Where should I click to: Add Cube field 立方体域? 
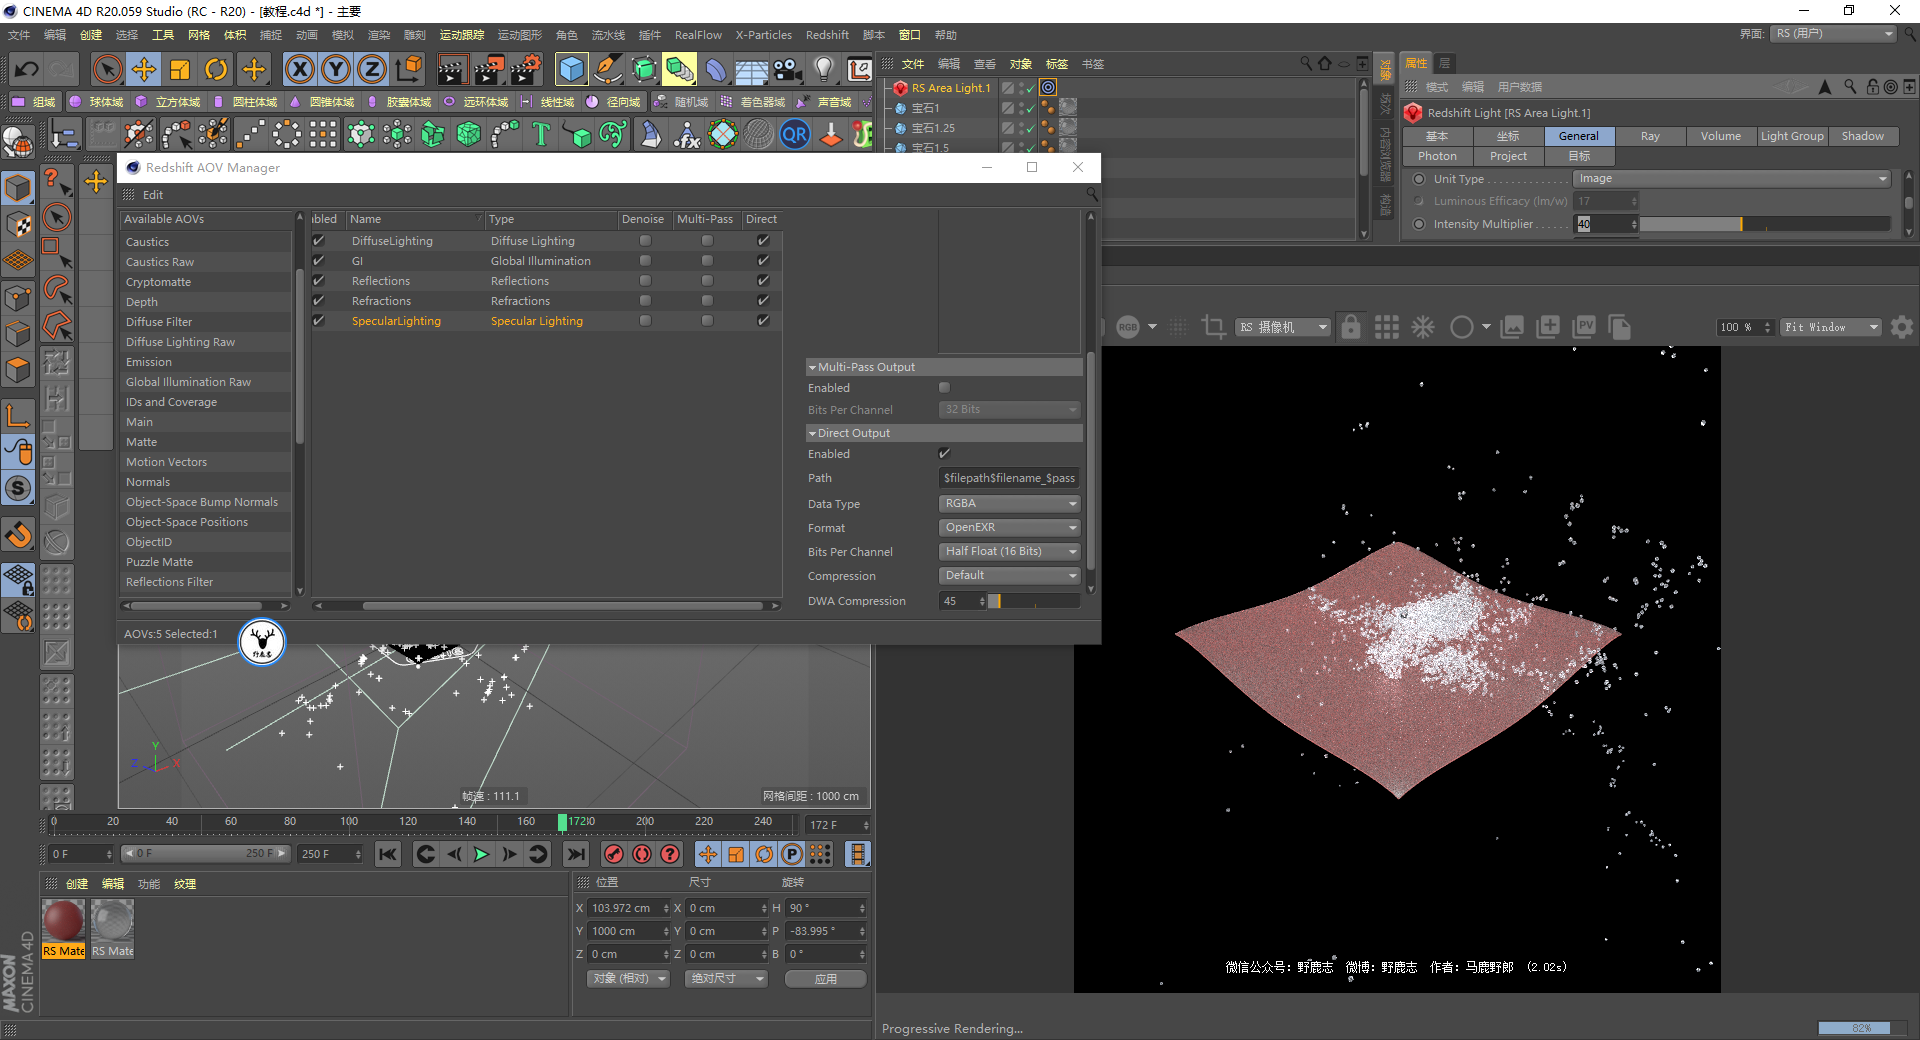[x=168, y=102]
